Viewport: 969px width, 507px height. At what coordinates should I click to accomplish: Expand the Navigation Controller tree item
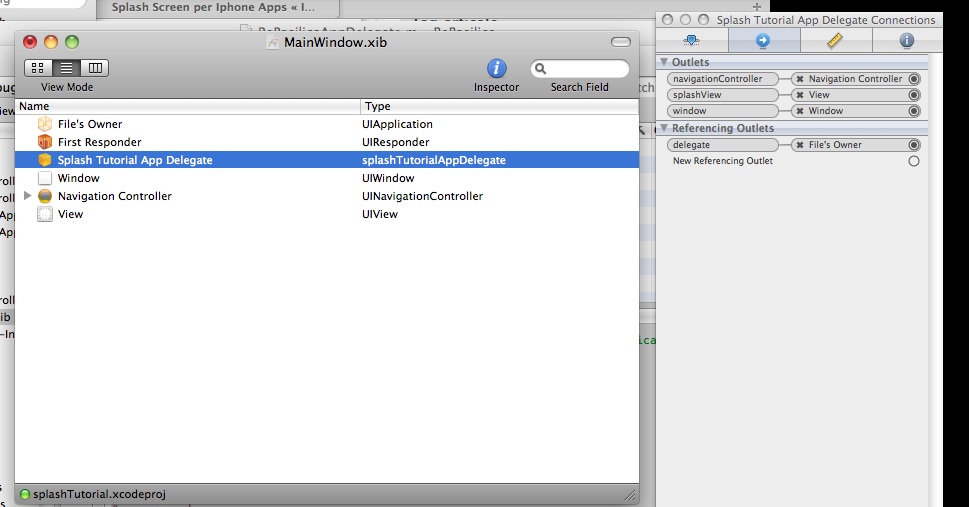(27, 196)
